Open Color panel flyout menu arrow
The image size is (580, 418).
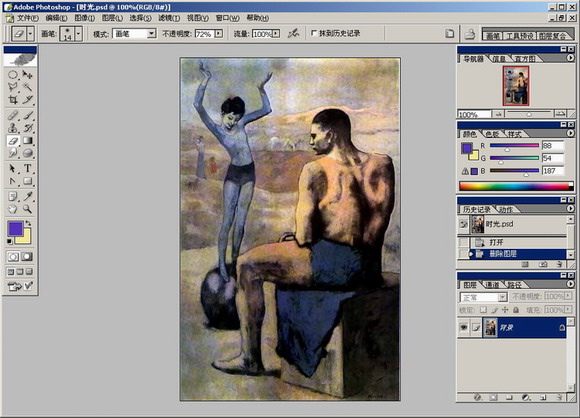(570, 133)
